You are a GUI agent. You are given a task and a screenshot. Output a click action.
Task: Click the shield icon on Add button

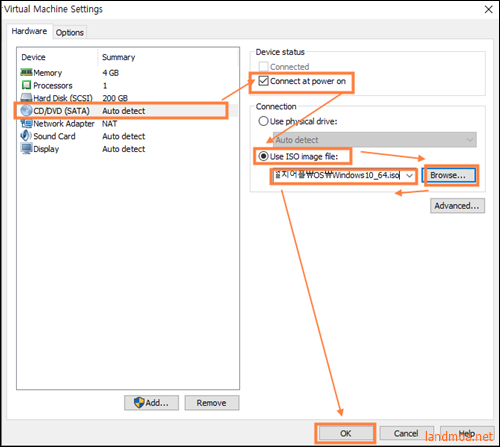coord(139,402)
